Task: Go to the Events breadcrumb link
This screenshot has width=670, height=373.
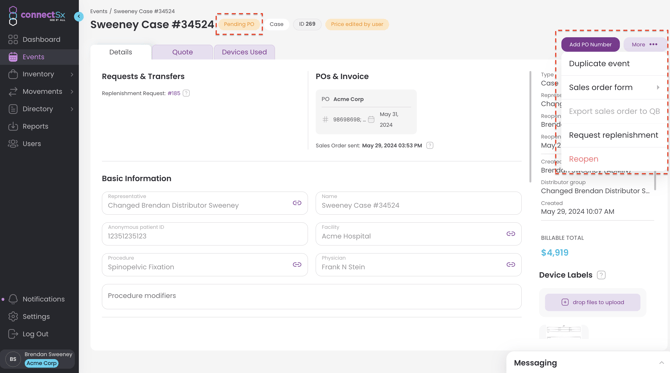Action: point(98,11)
